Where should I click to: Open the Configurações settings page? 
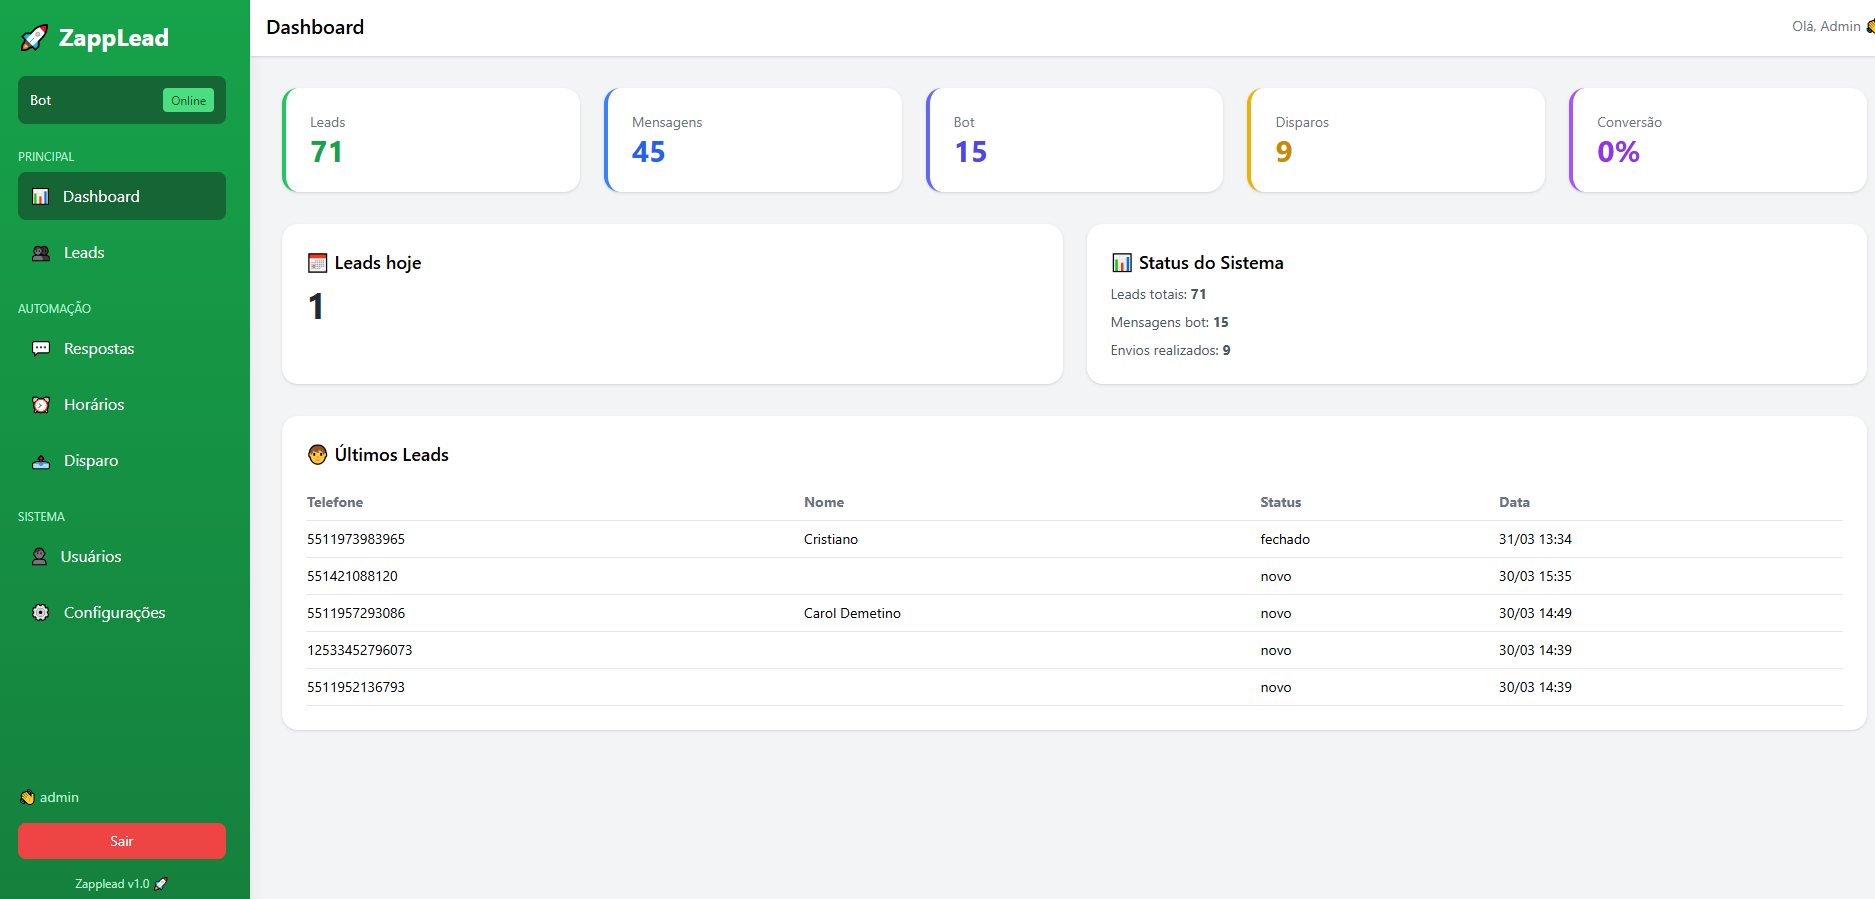point(114,613)
